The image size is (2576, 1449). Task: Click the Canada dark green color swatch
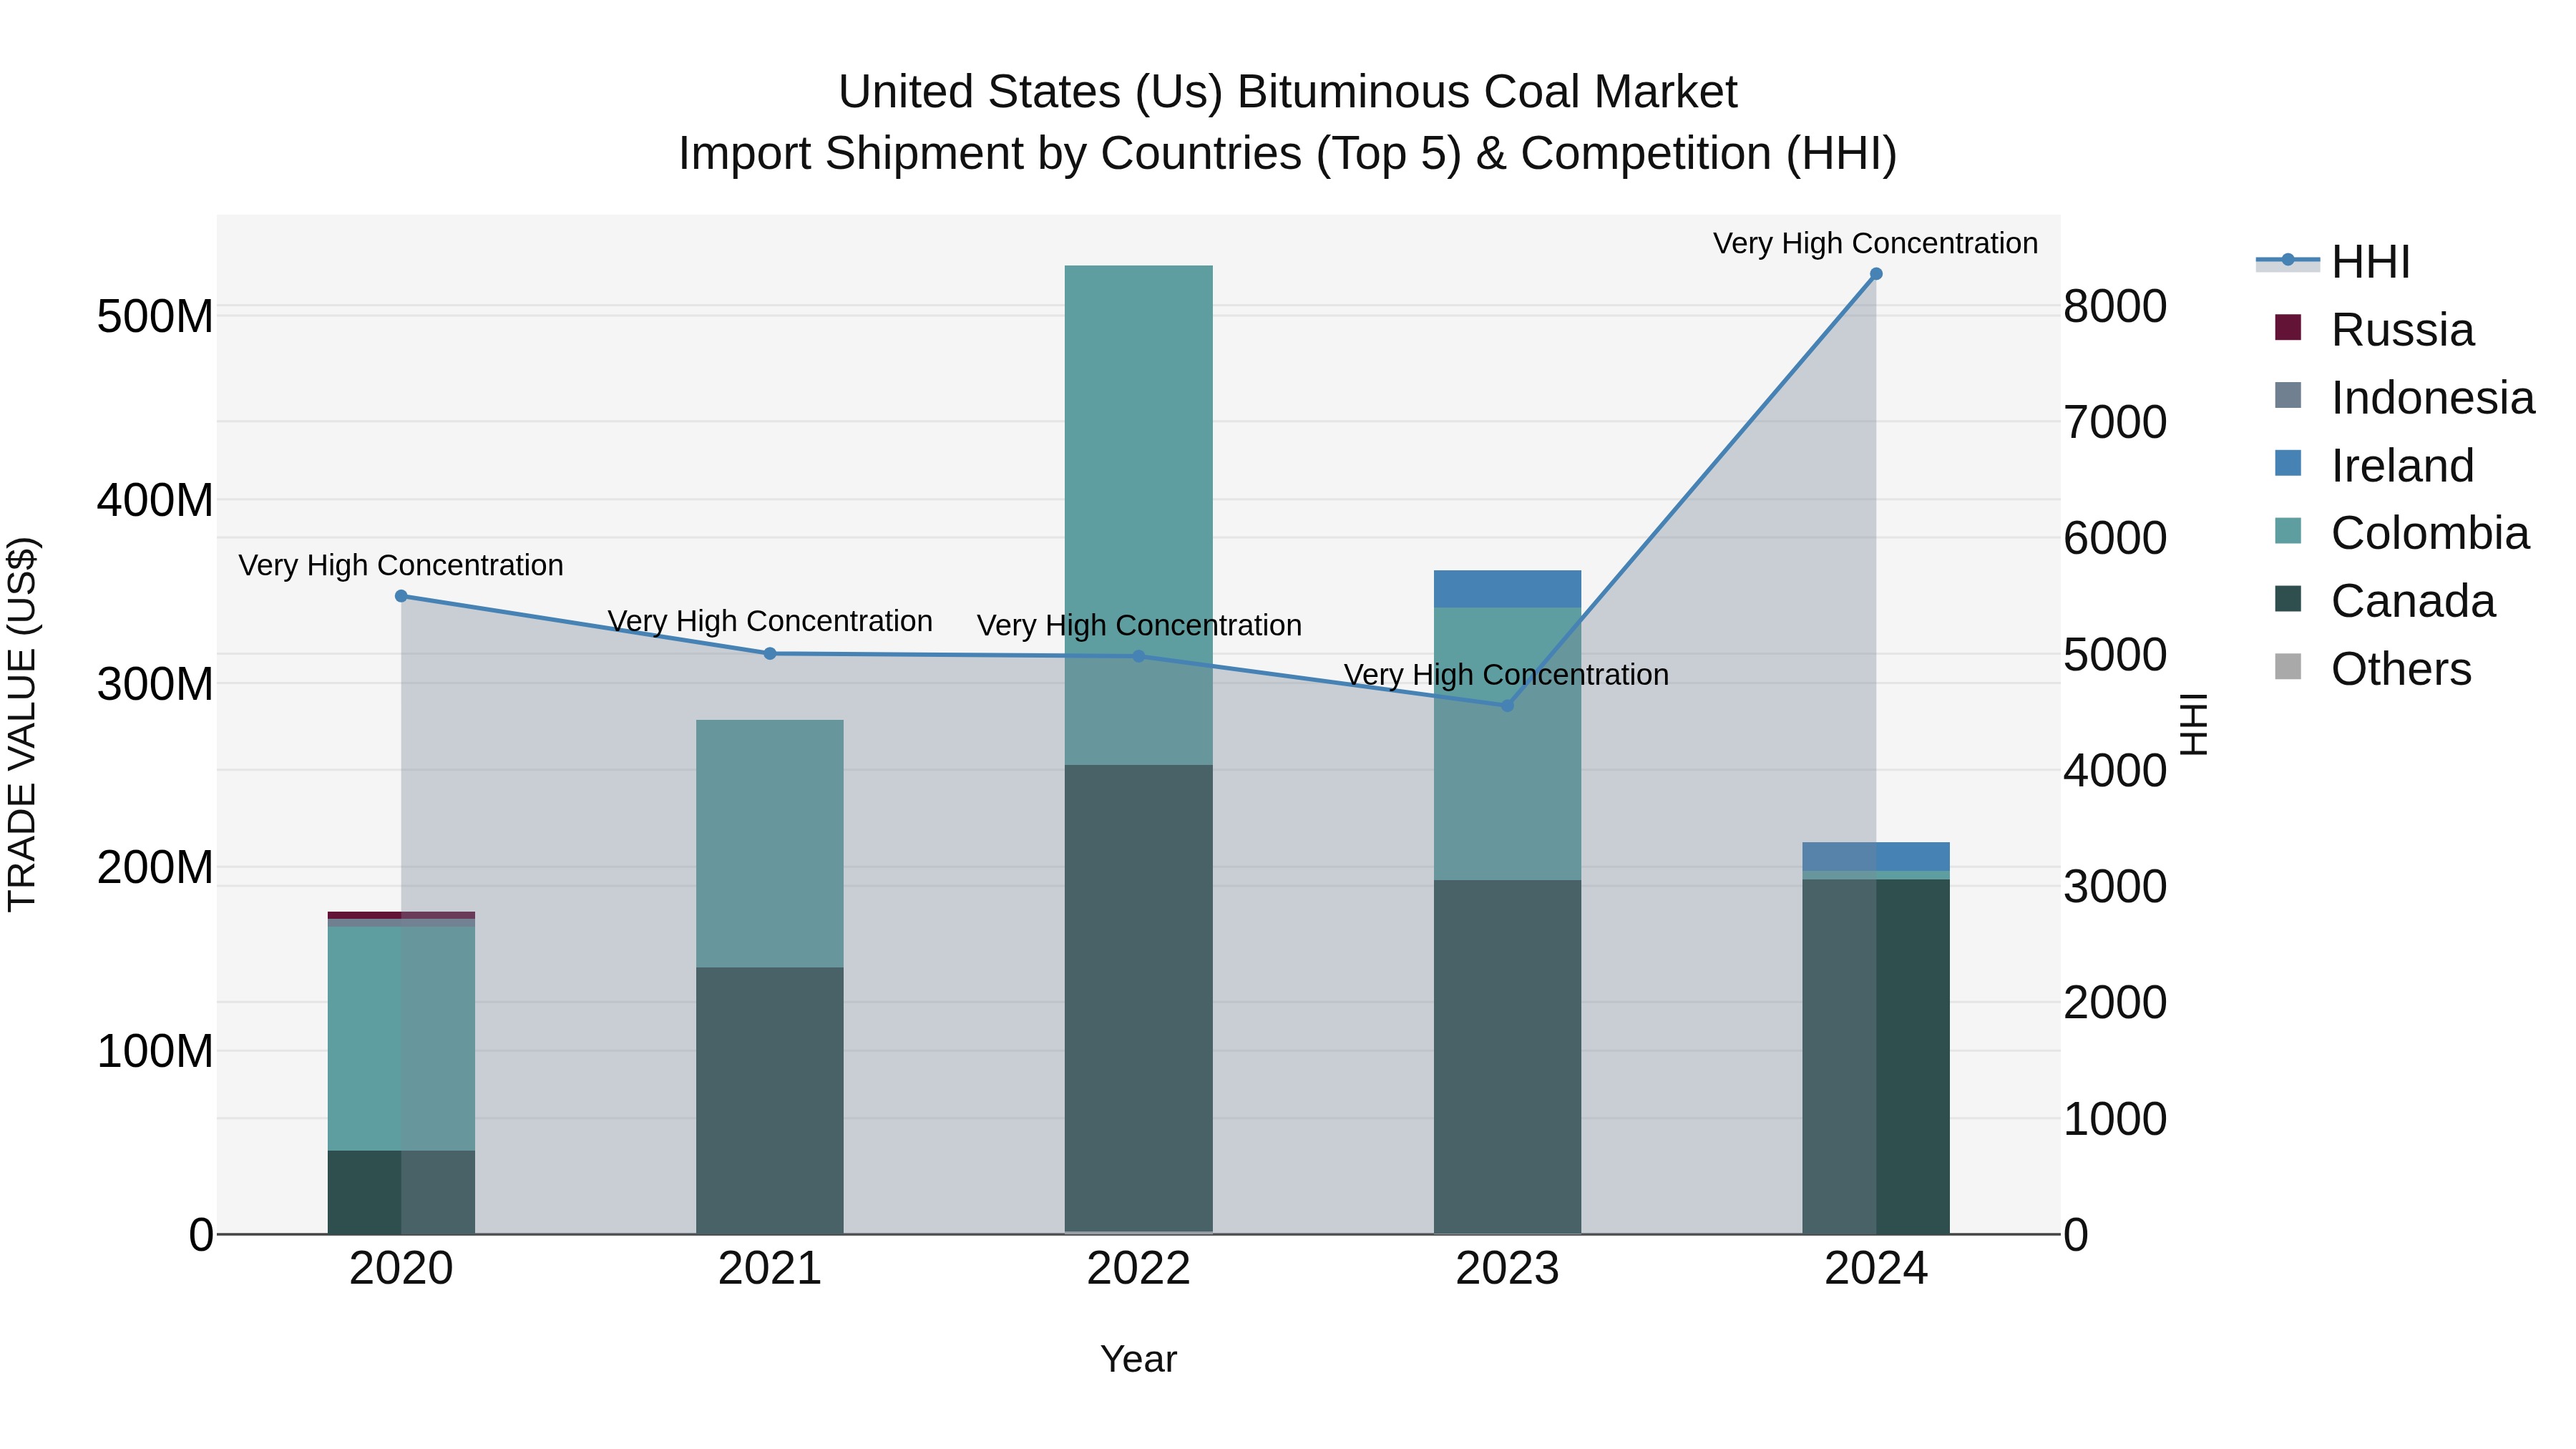pos(2288,599)
